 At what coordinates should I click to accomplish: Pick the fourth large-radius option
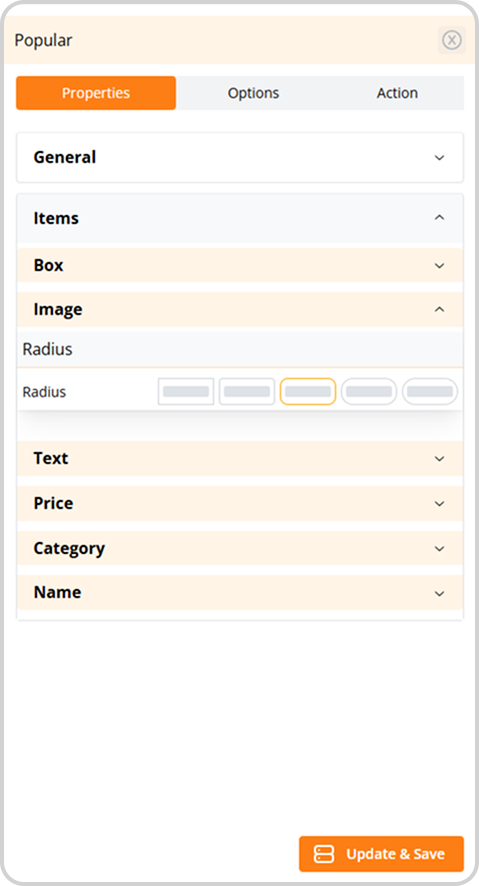369,392
